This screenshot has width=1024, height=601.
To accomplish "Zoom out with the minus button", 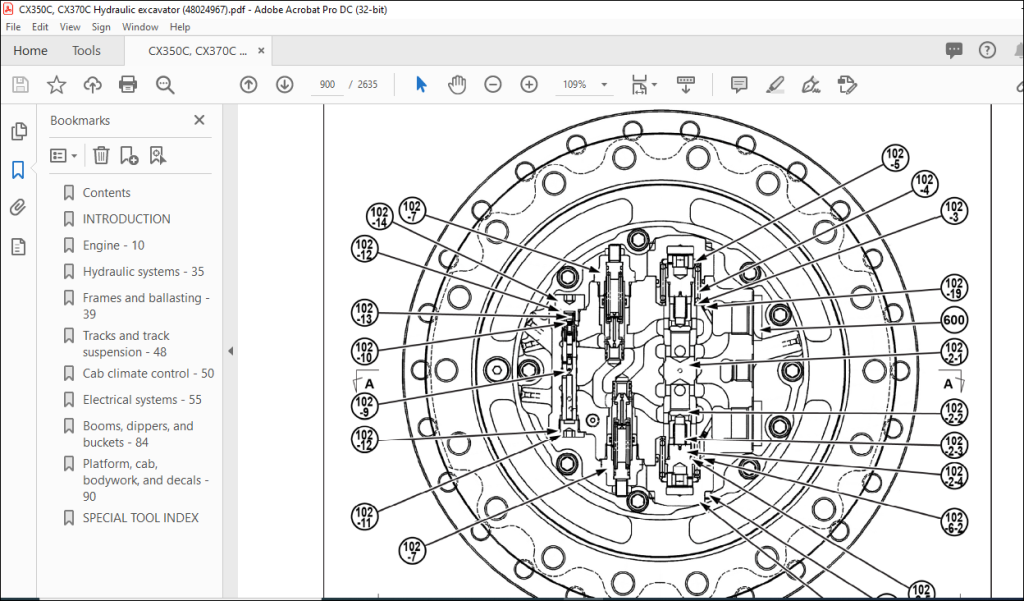I will (x=493, y=84).
